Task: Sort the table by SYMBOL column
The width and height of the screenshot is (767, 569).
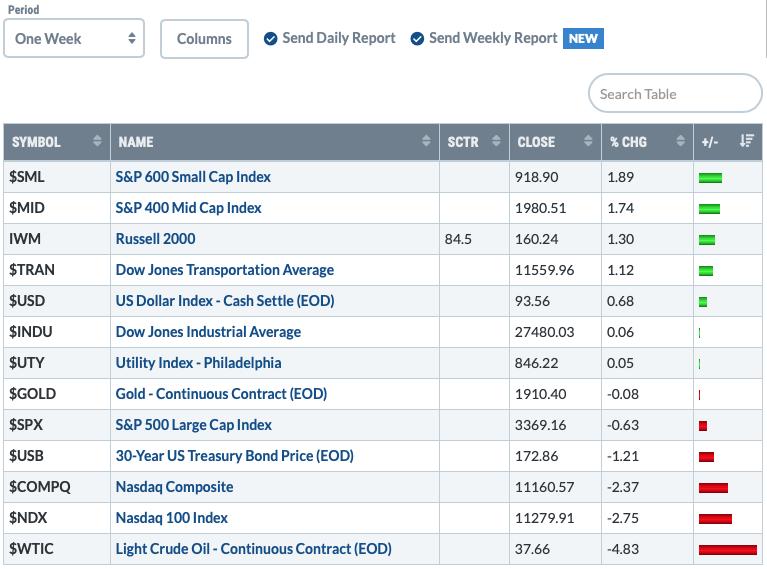Action: click(x=97, y=141)
